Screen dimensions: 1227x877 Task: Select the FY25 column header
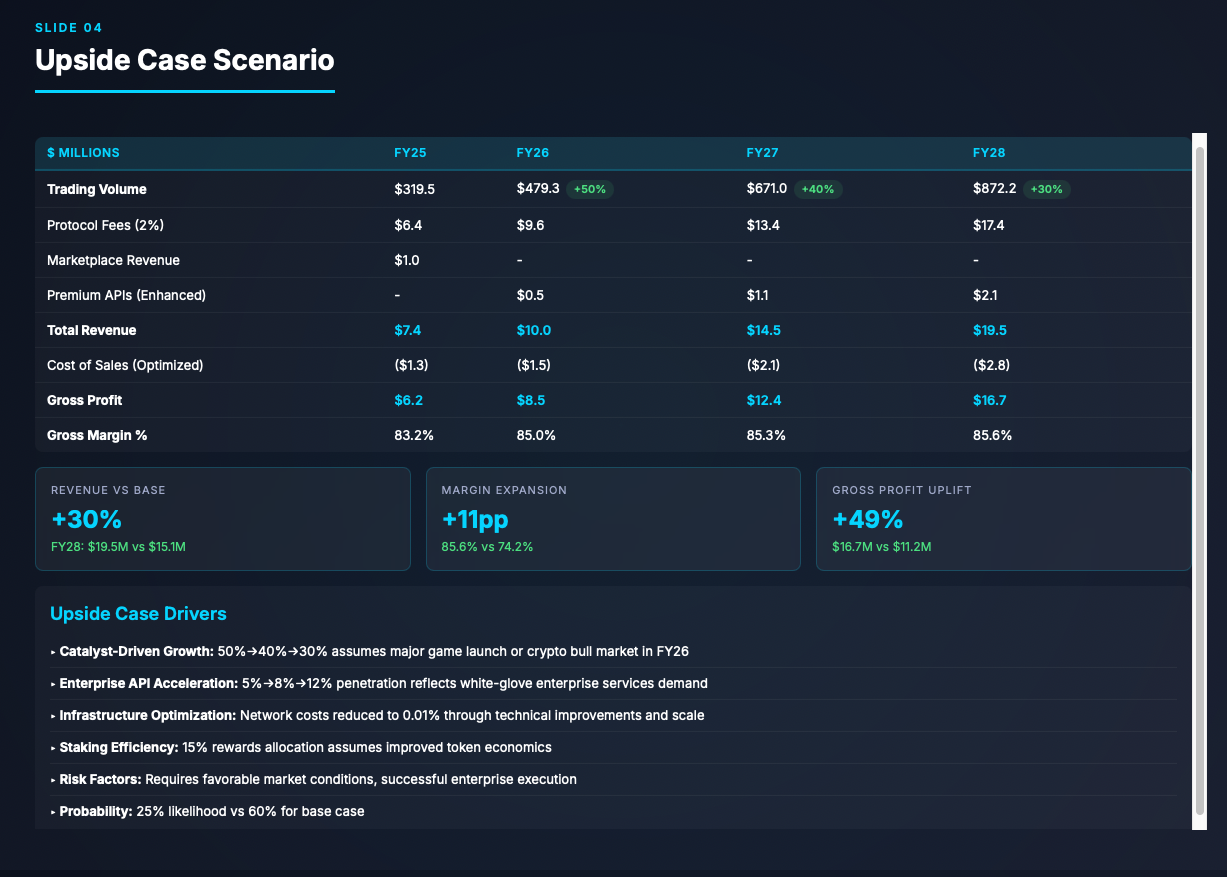pos(410,153)
